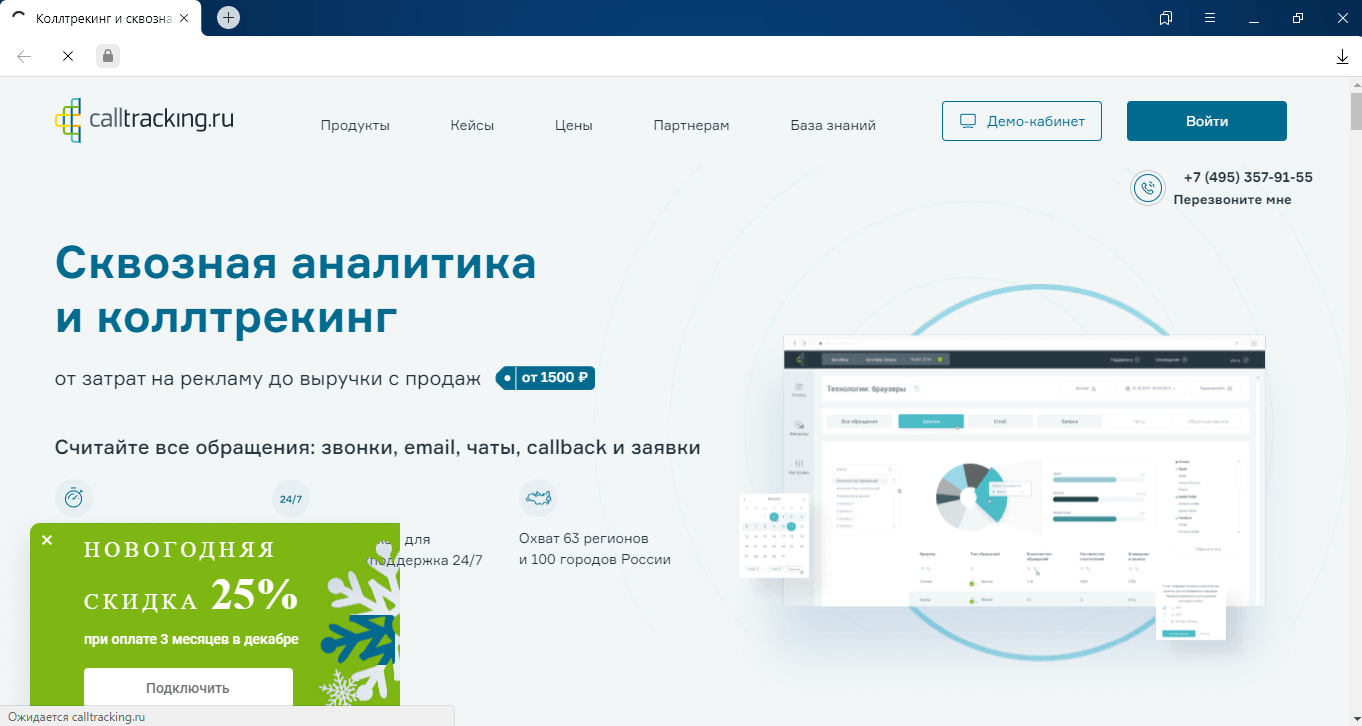1362x726 pixels.
Task: Click the Сквозная аналитика и коллтрекинг heading
Action: [x=296, y=291]
